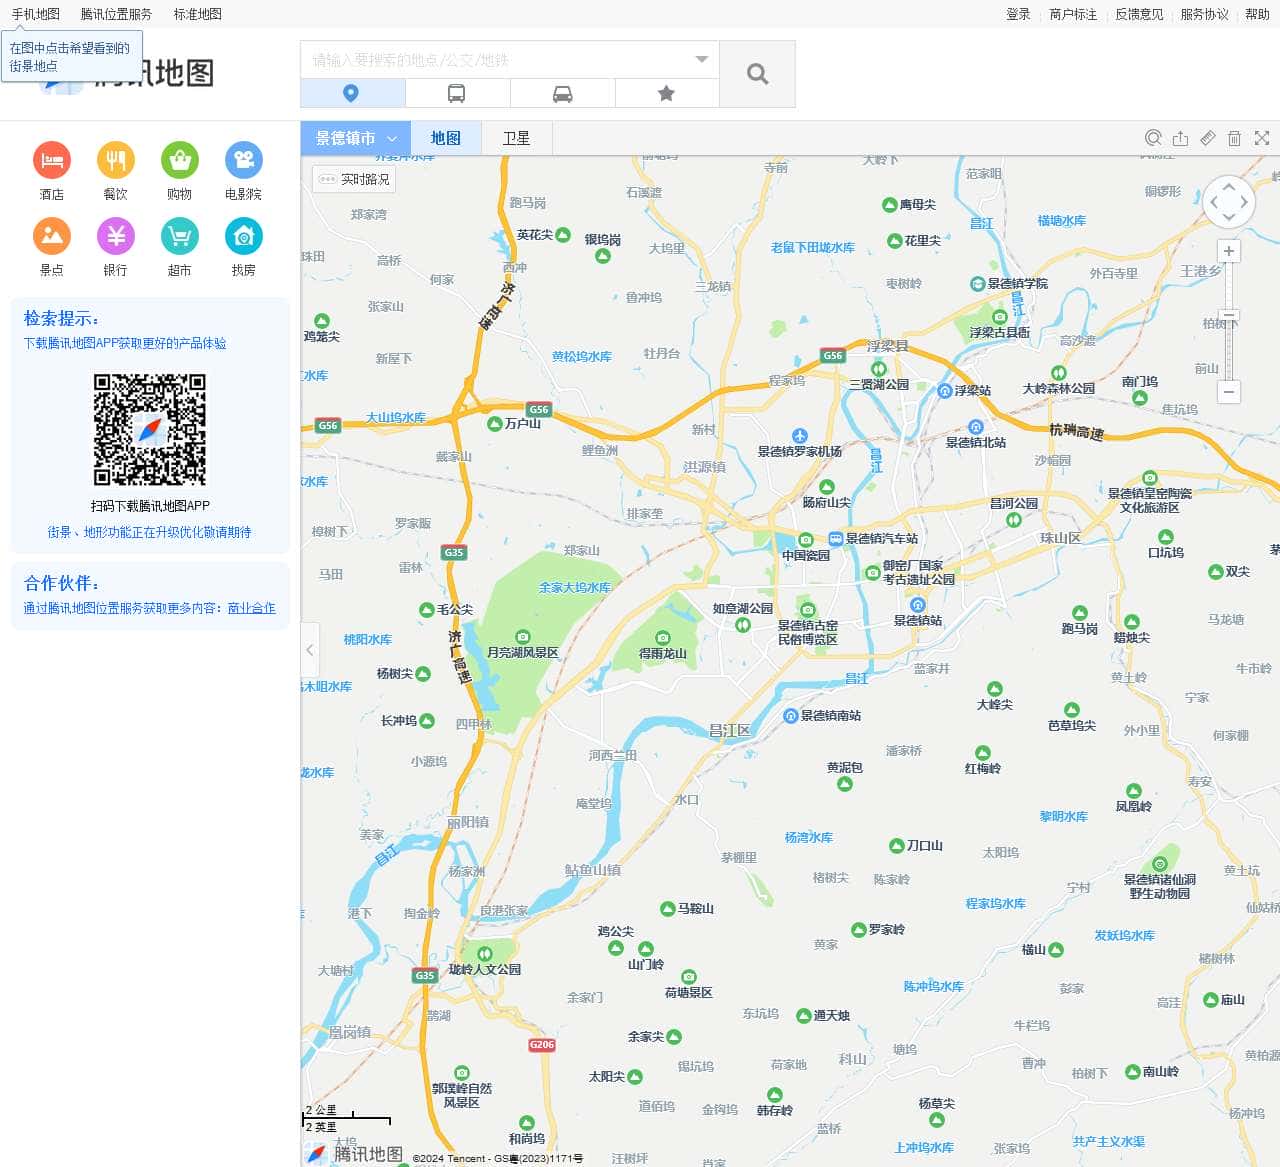
Task: Click the 登录 login link
Action: [1016, 14]
